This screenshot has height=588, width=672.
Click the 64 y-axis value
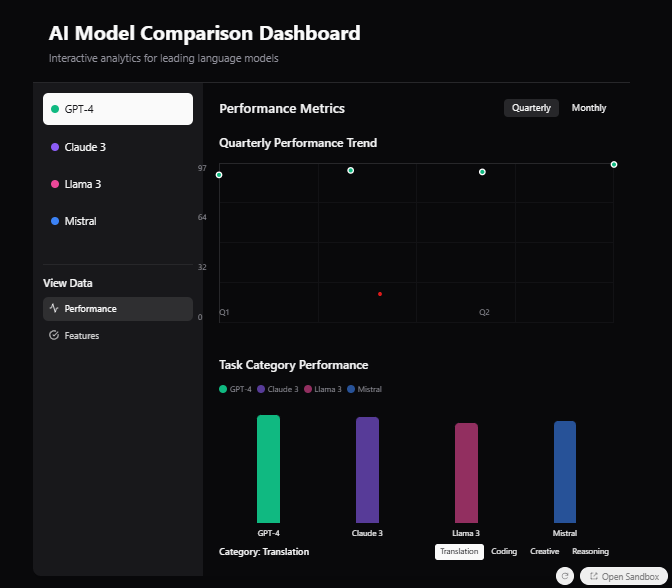pos(202,217)
